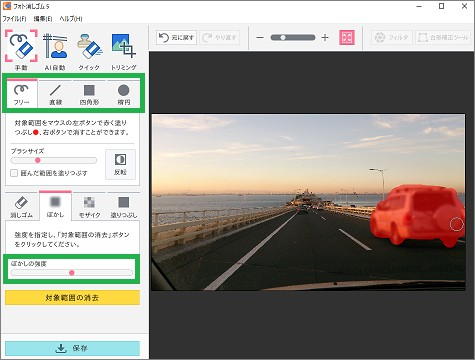Image resolution: width=475 pixels, height=360 pixels.
Task: Minimize the フォト消しゴム window
Action: click(419, 6)
